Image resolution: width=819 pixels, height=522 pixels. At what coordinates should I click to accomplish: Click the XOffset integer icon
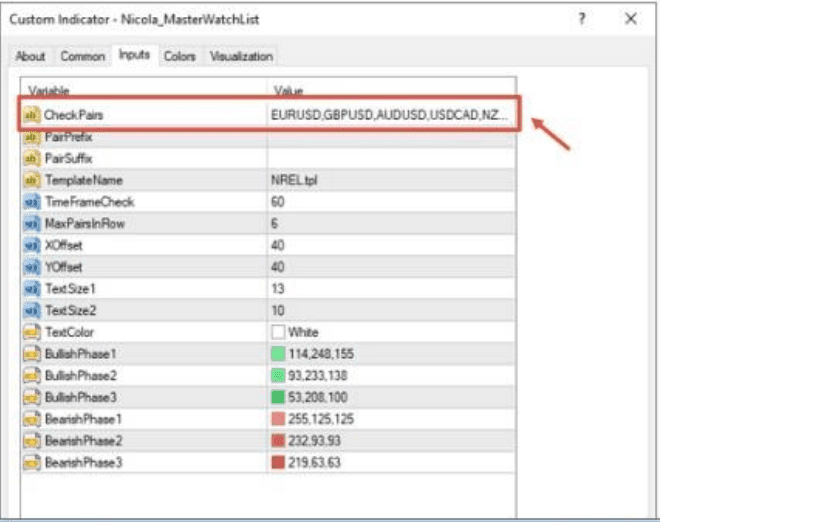[31, 245]
